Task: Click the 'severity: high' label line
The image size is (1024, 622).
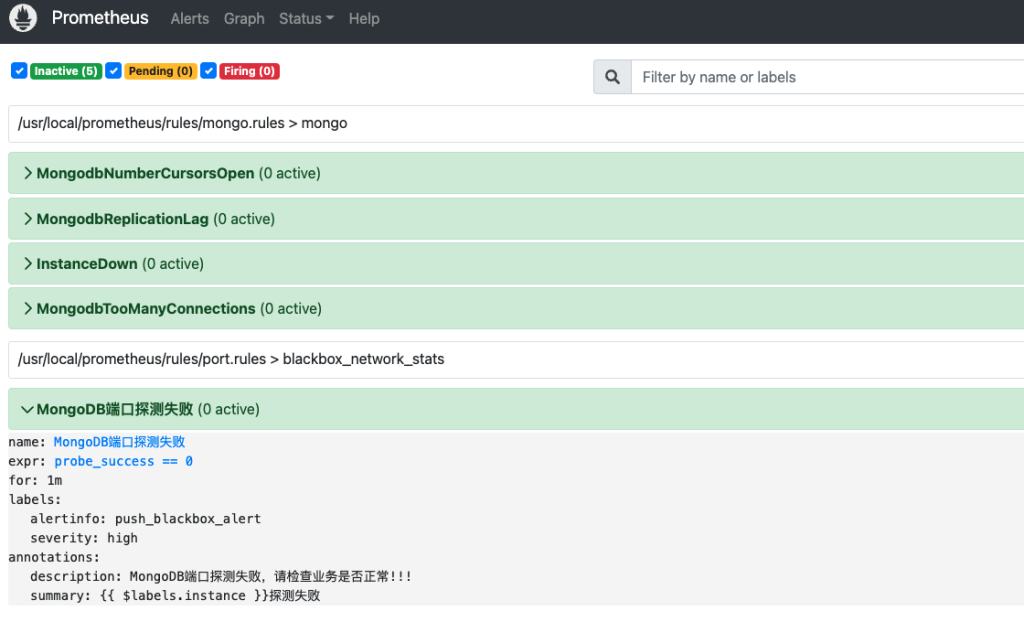Action: click(x=84, y=538)
